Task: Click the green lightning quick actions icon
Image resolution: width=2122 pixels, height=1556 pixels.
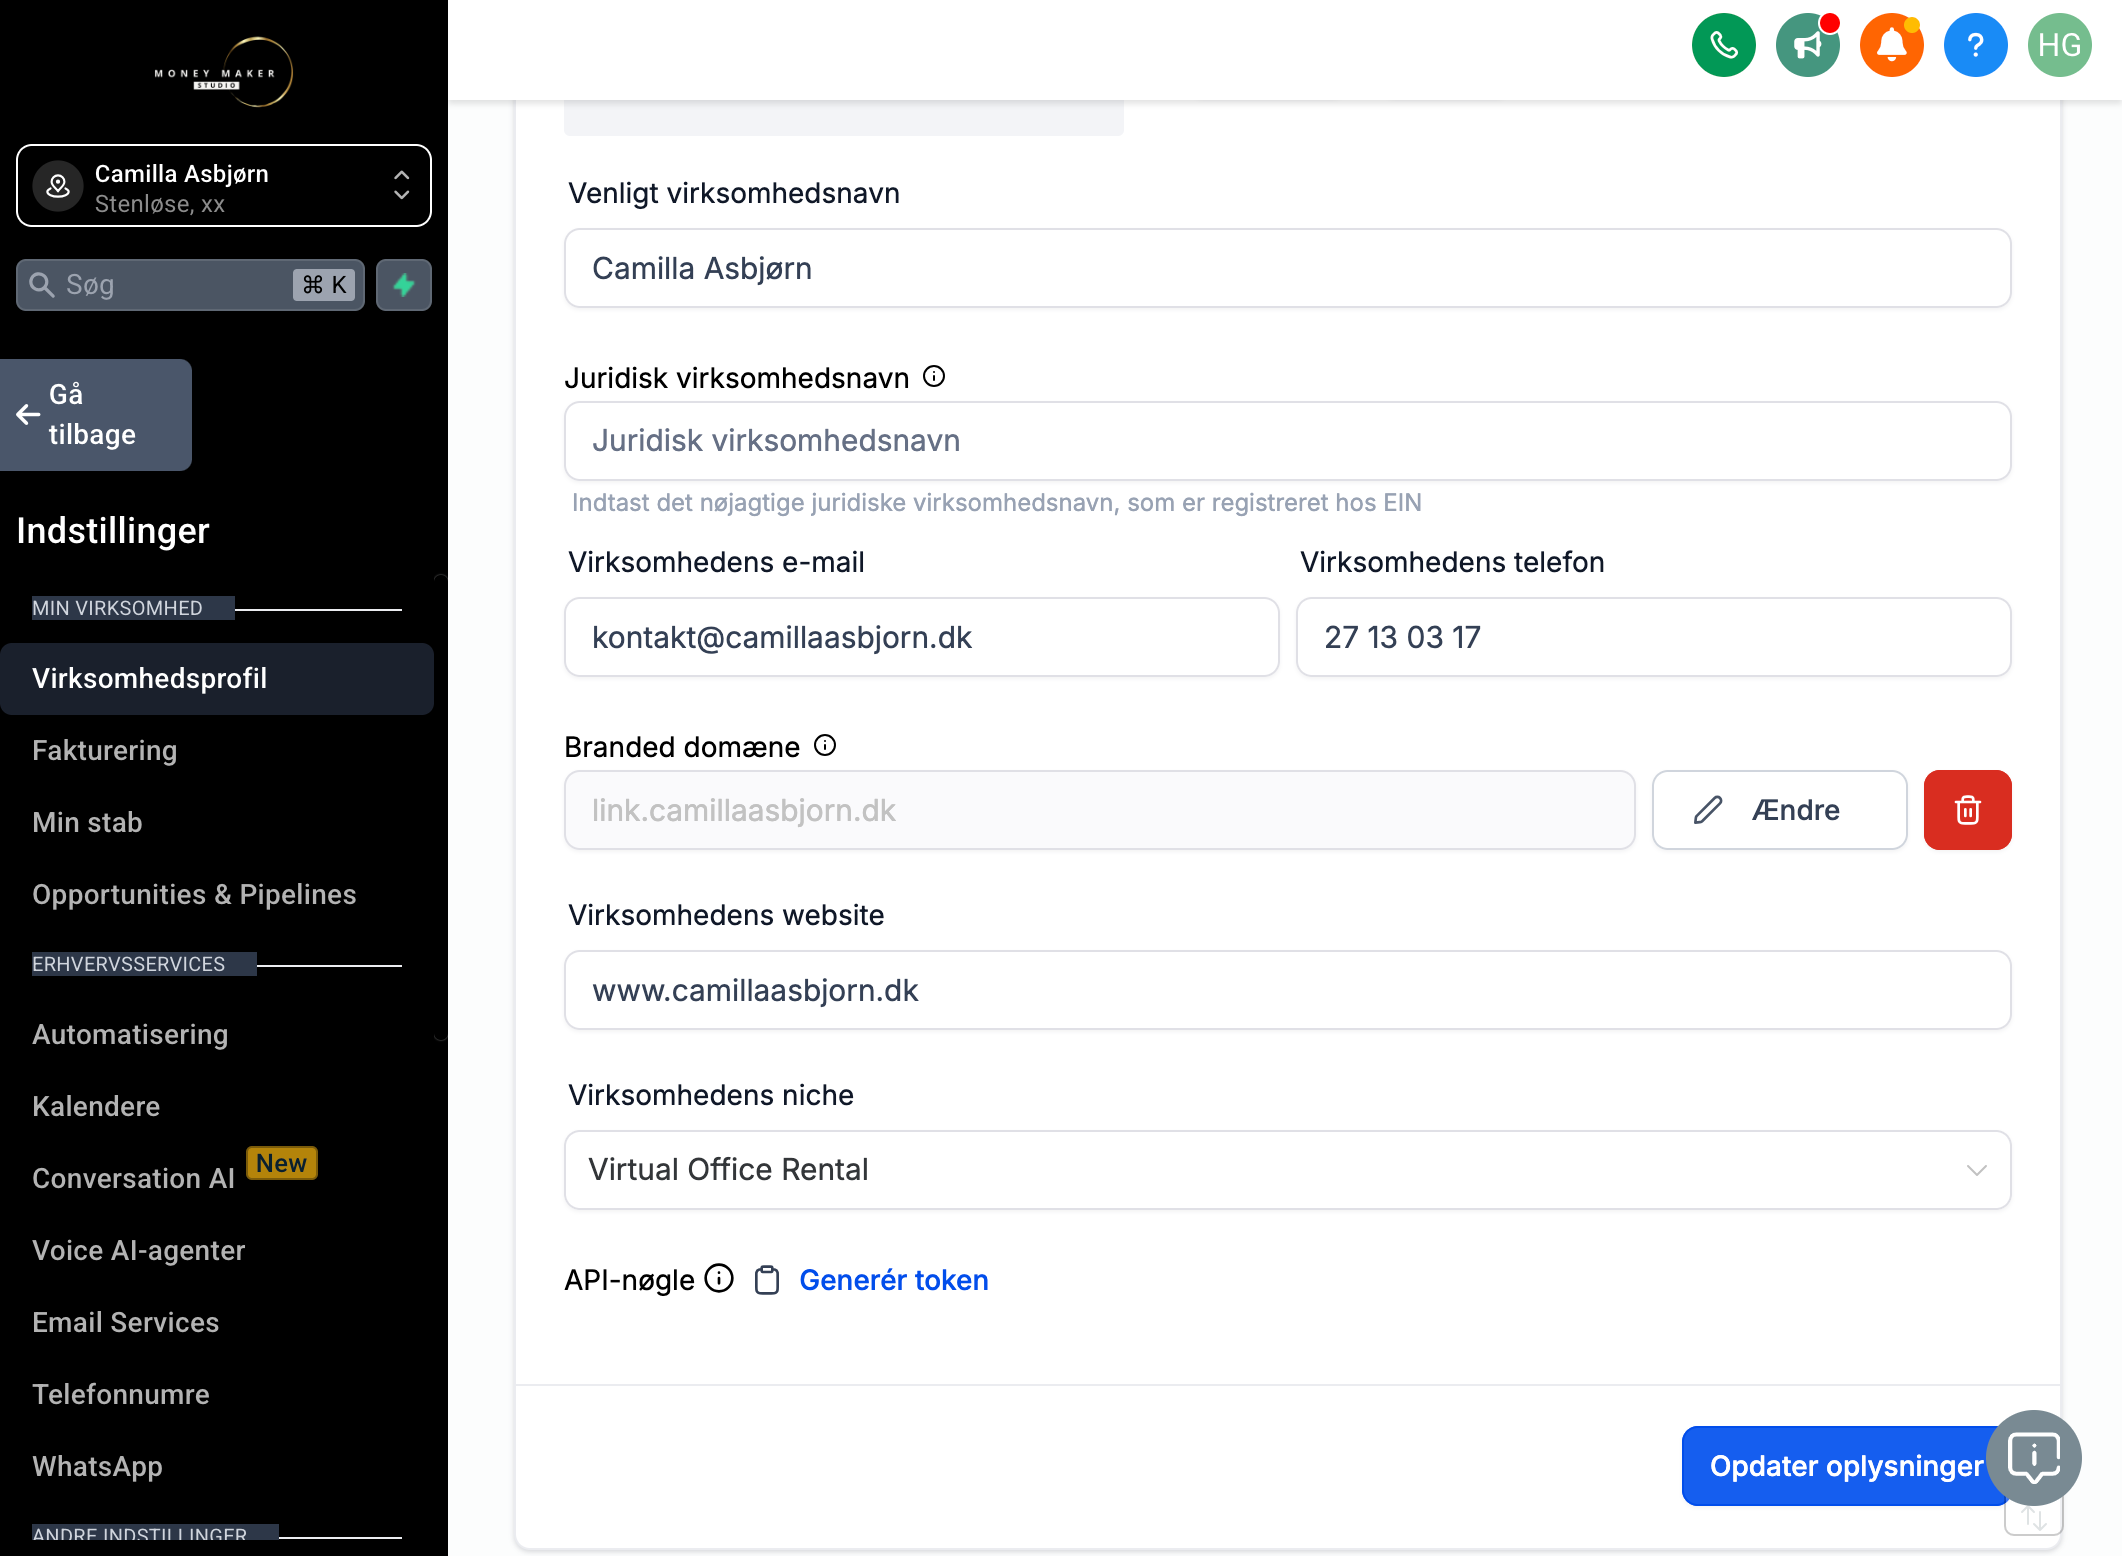Action: point(404,285)
